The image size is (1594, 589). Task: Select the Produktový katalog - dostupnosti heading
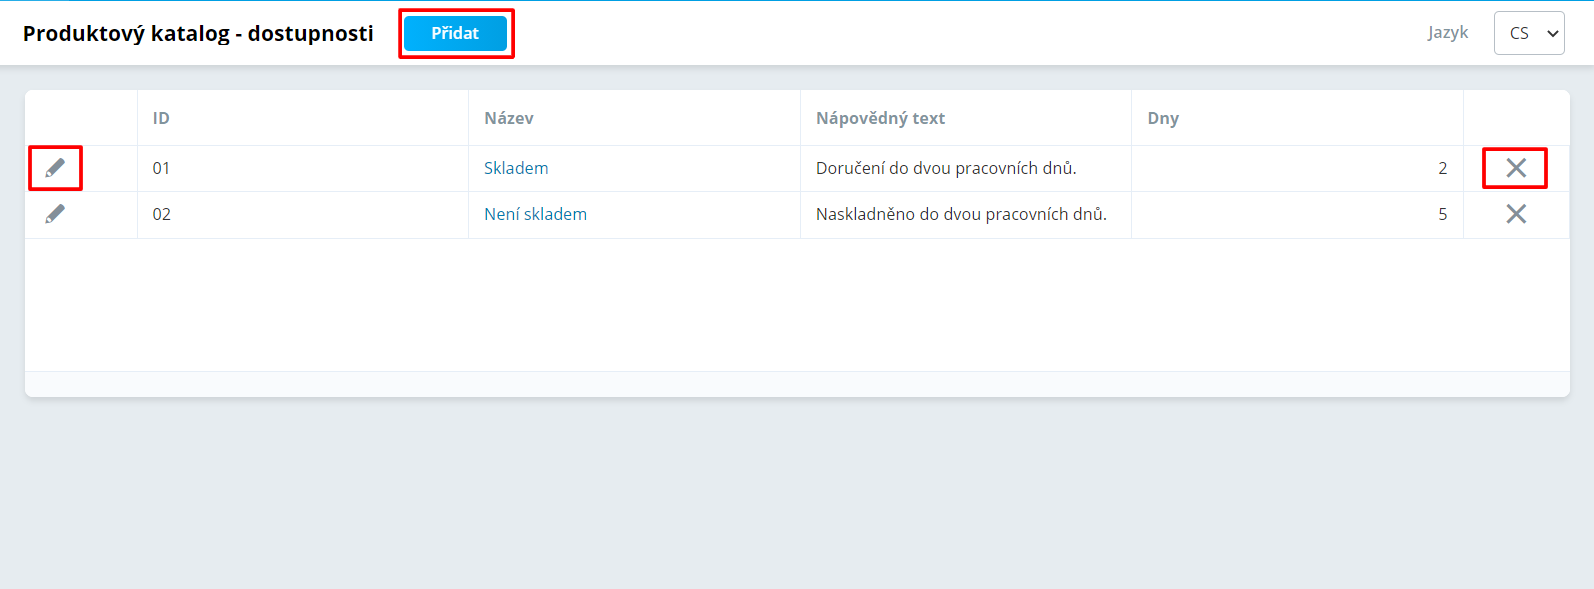tap(198, 33)
